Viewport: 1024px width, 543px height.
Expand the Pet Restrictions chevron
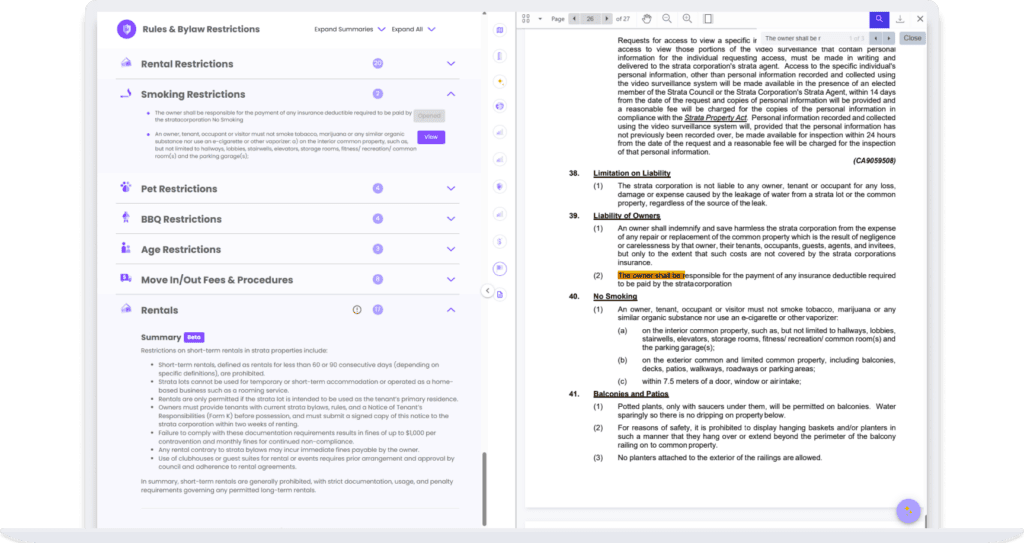coord(451,188)
